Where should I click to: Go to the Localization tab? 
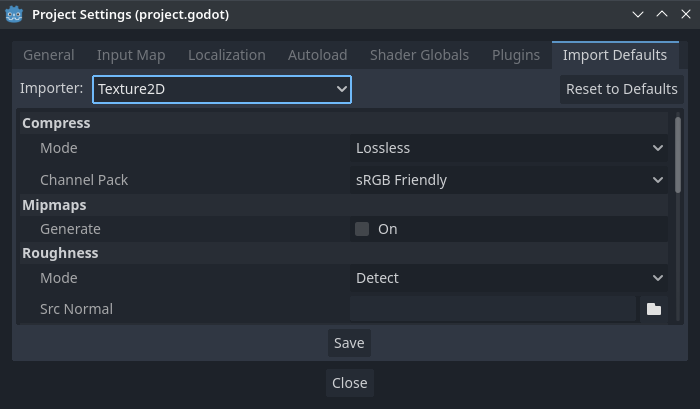227,55
